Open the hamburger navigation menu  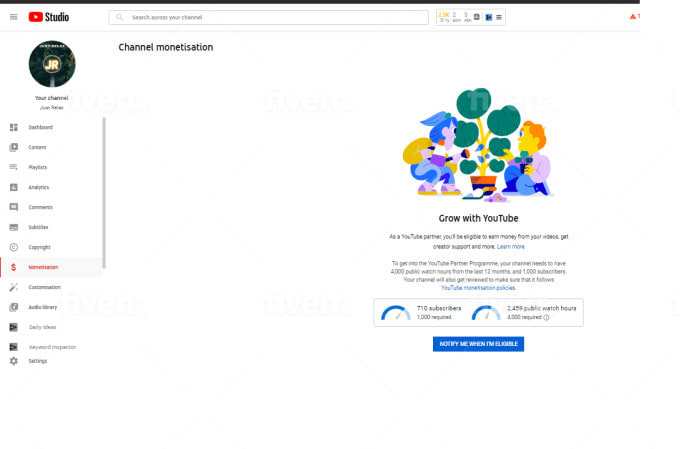14,17
